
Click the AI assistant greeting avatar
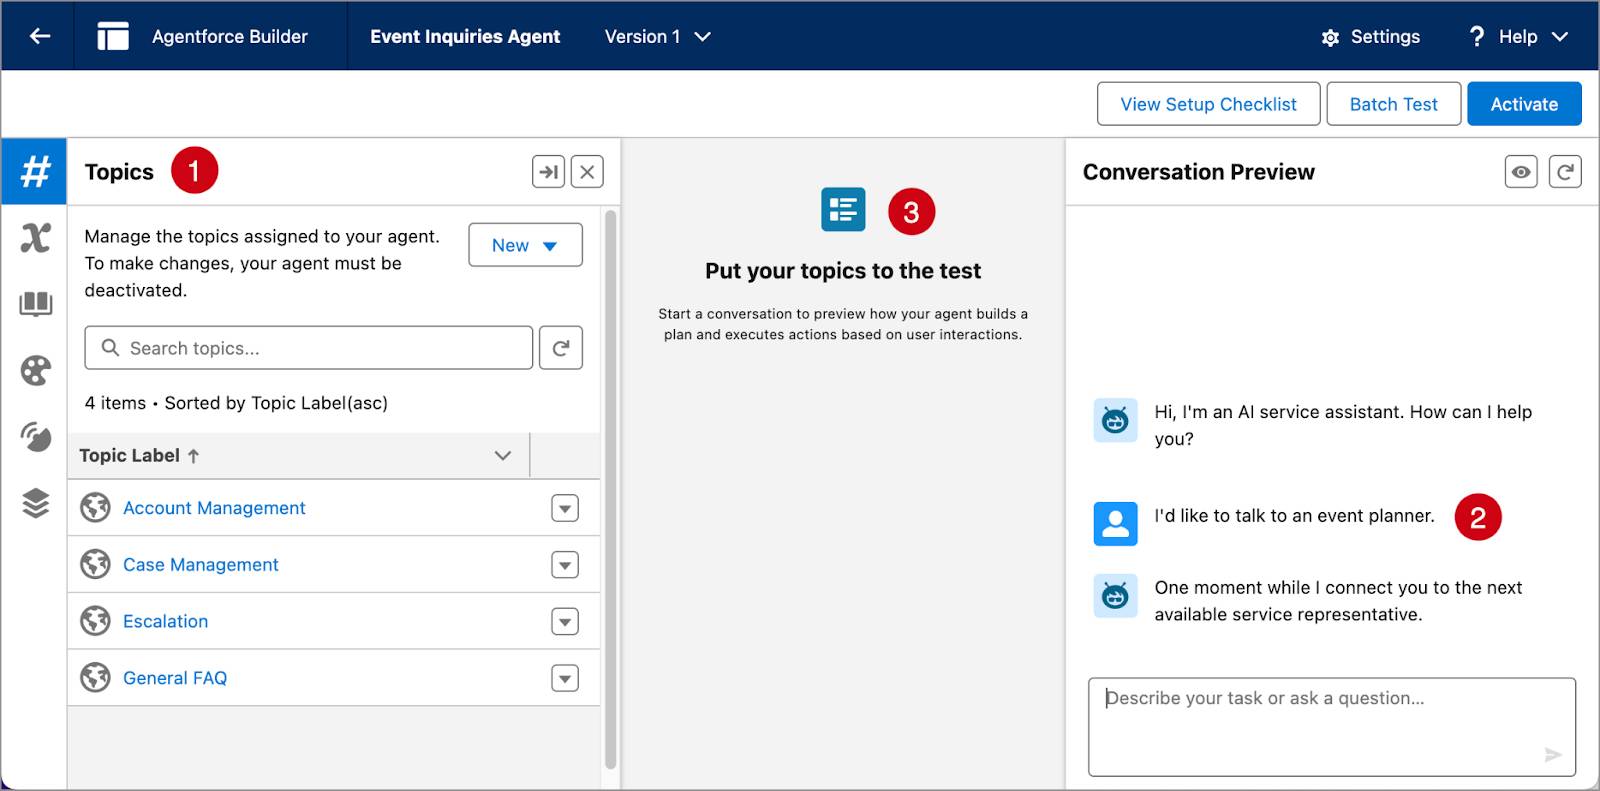coord(1115,421)
